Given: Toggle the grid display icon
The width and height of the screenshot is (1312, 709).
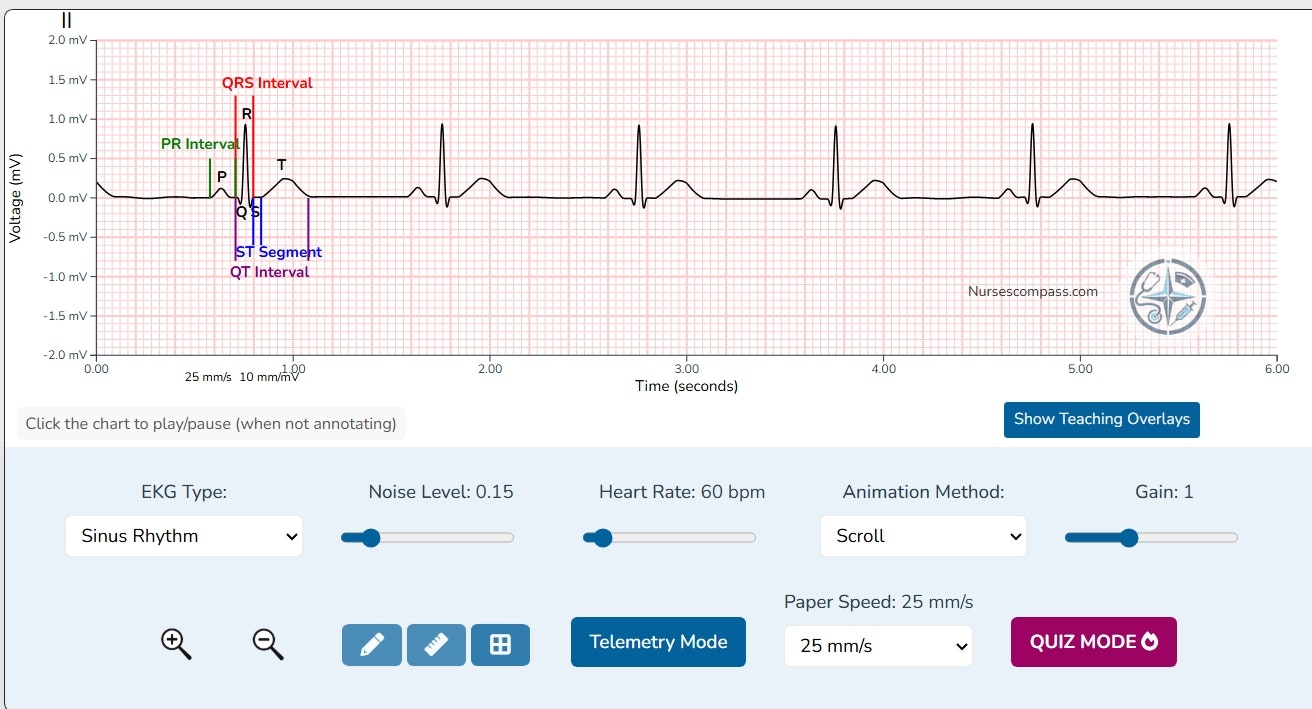Looking at the screenshot, I should [x=500, y=644].
